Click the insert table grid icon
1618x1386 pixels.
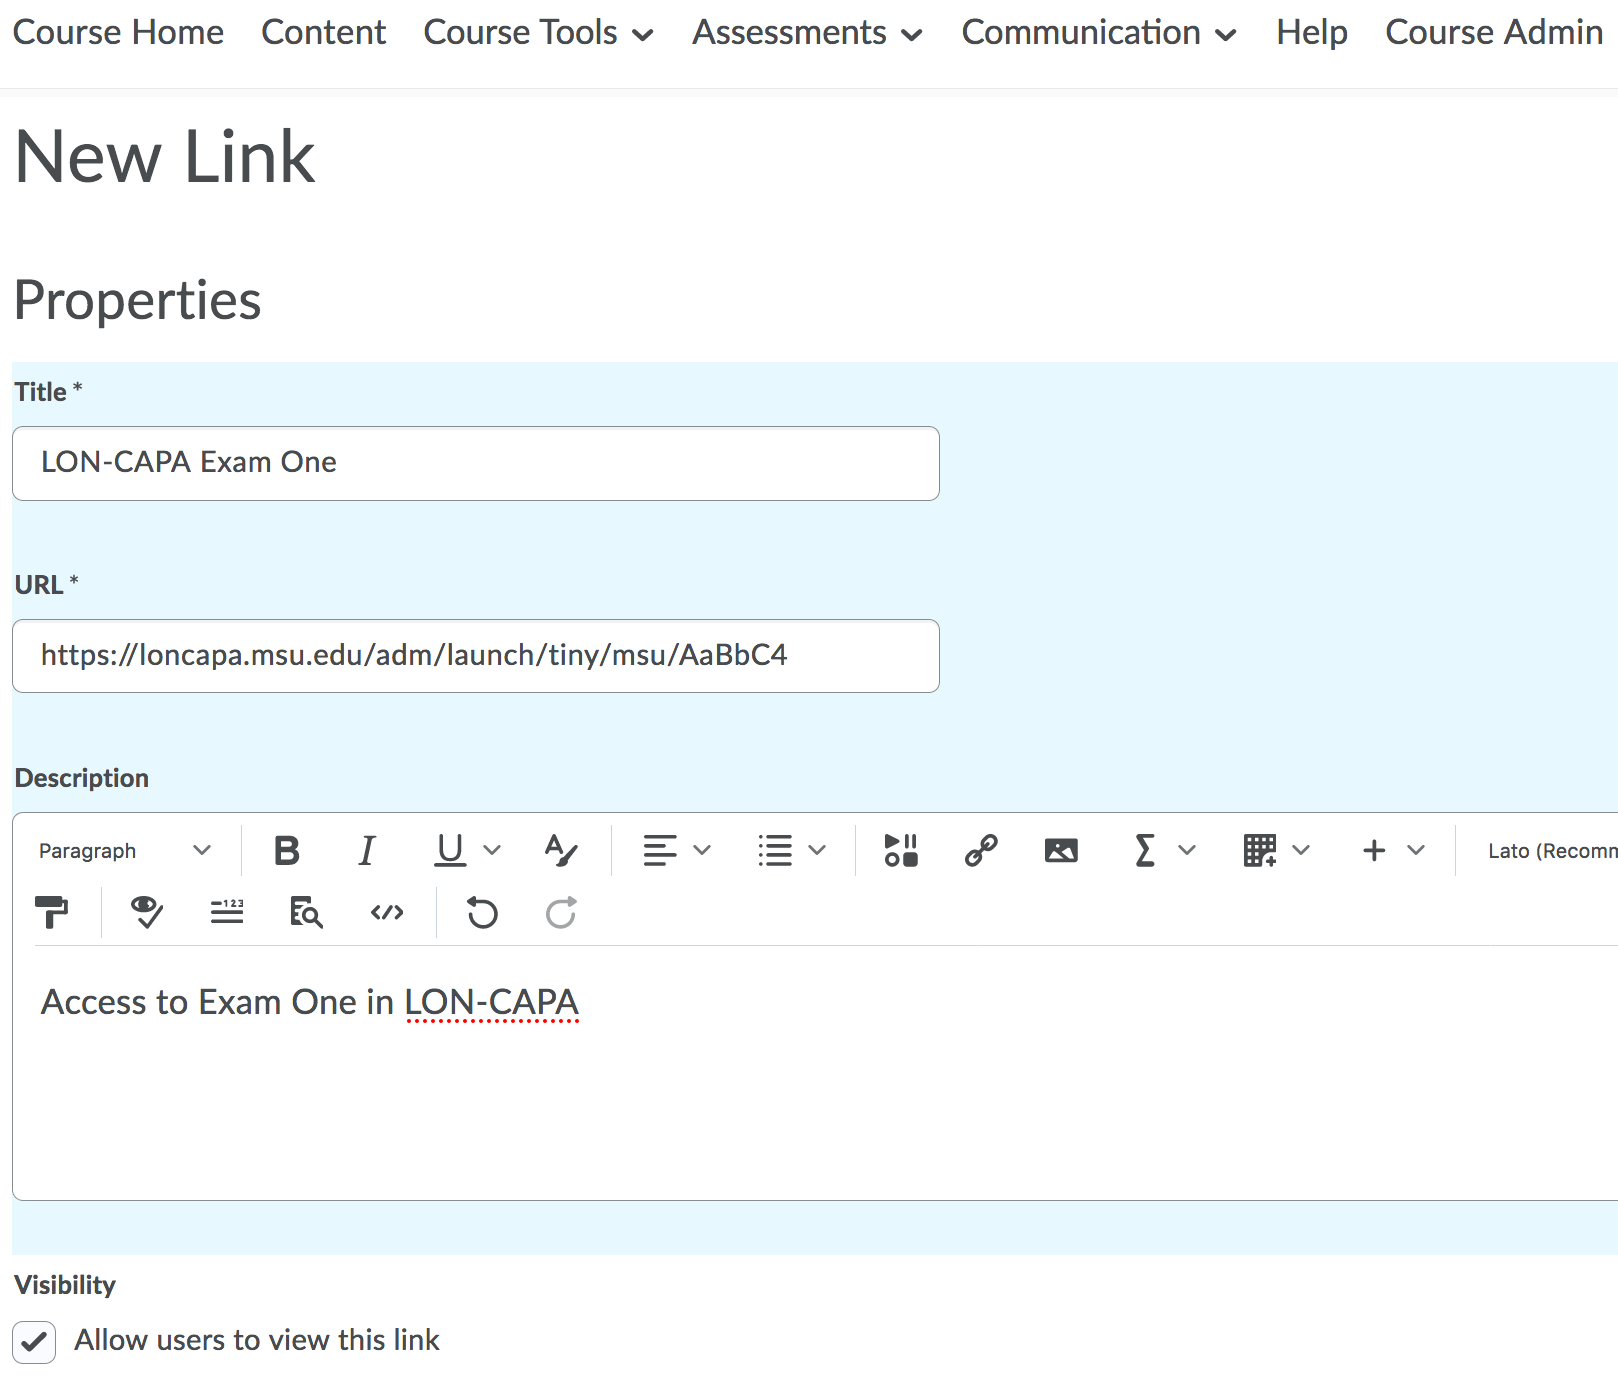point(1260,851)
